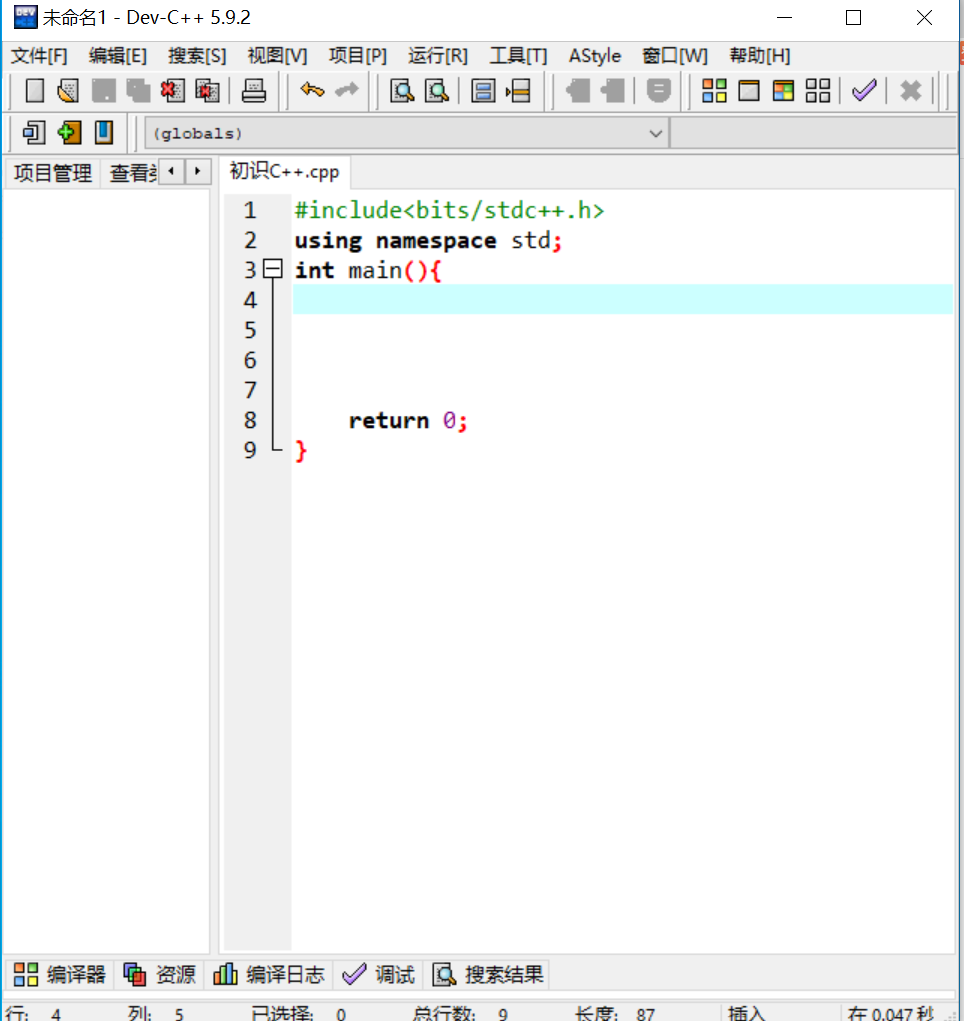This screenshot has width=964, height=1021.
Task: Open the 文件[F] menu
Action: pyautogui.click(x=39, y=57)
